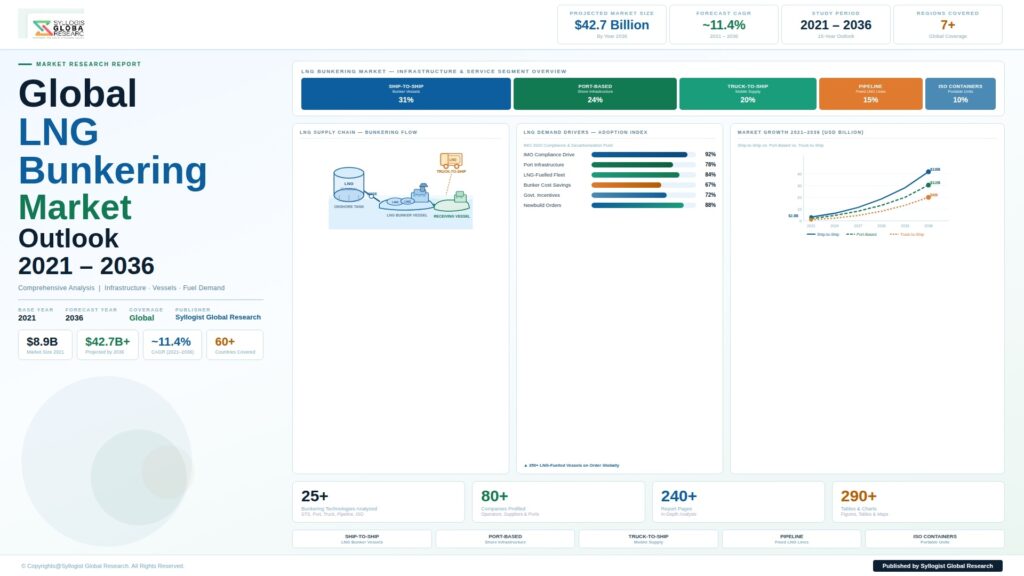Click the Truck-to-Ship chart legend marker
This screenshot has height=576, width=1024.
coord(894,234)
